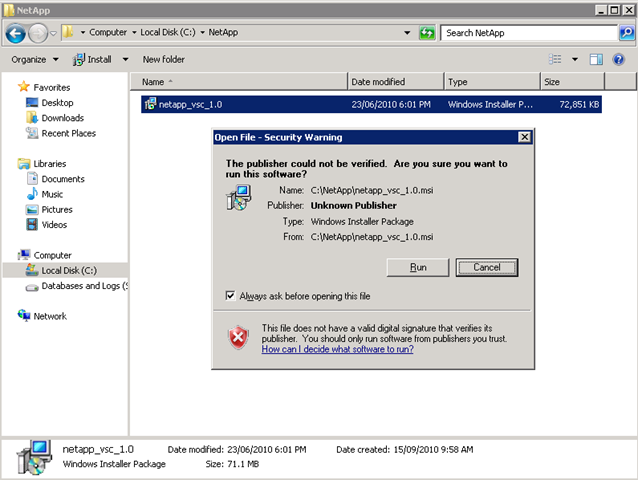The width and height of the screenshot is (638, 480).
Task: Click the search magnifier icon
Action: coord(627,33)
